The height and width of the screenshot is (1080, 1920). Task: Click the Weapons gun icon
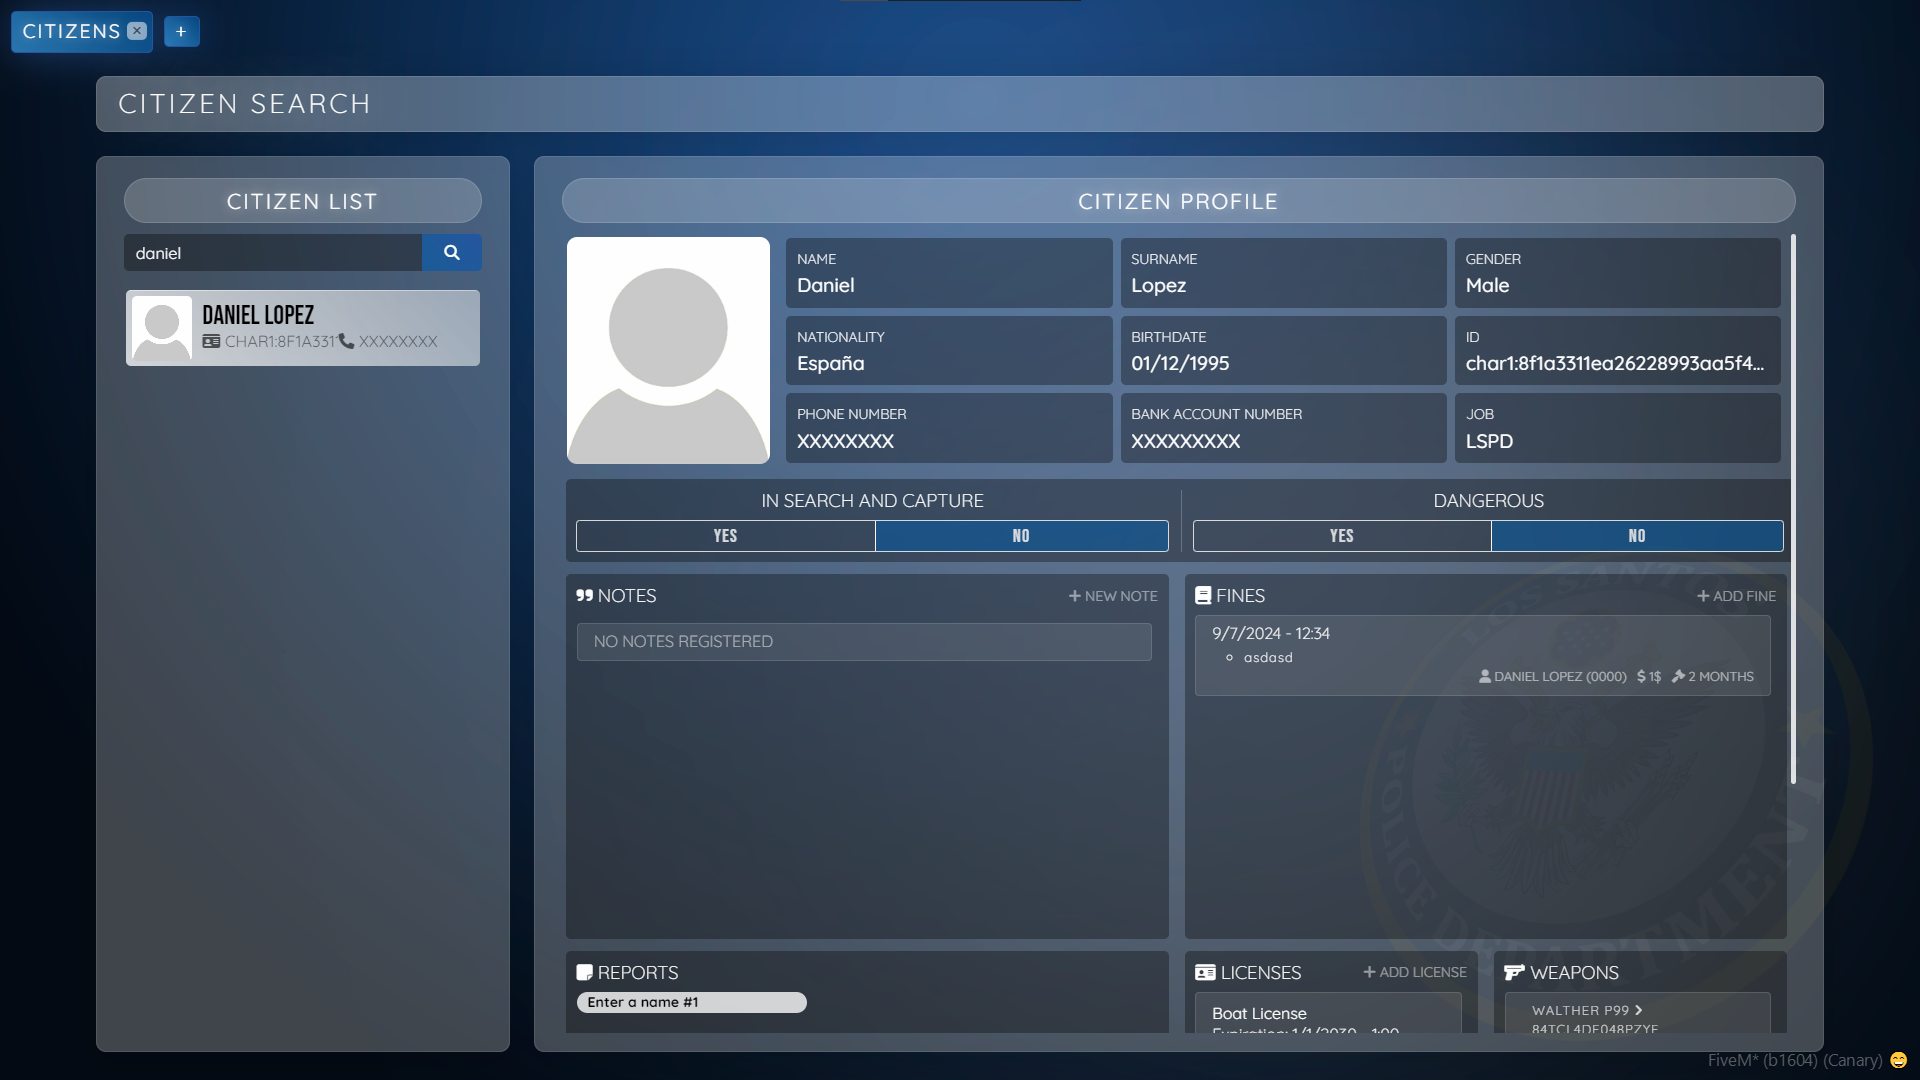1514,973
